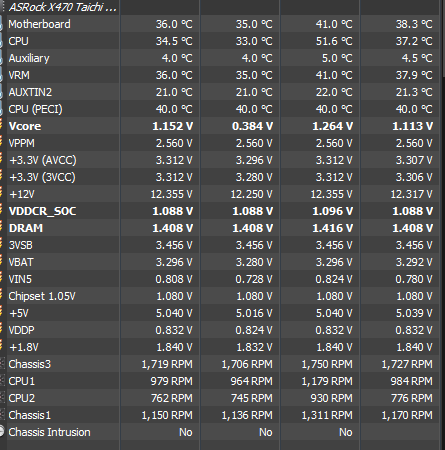
Task: Select the +3.3V (3VCC) label
Action: [42, 177]
